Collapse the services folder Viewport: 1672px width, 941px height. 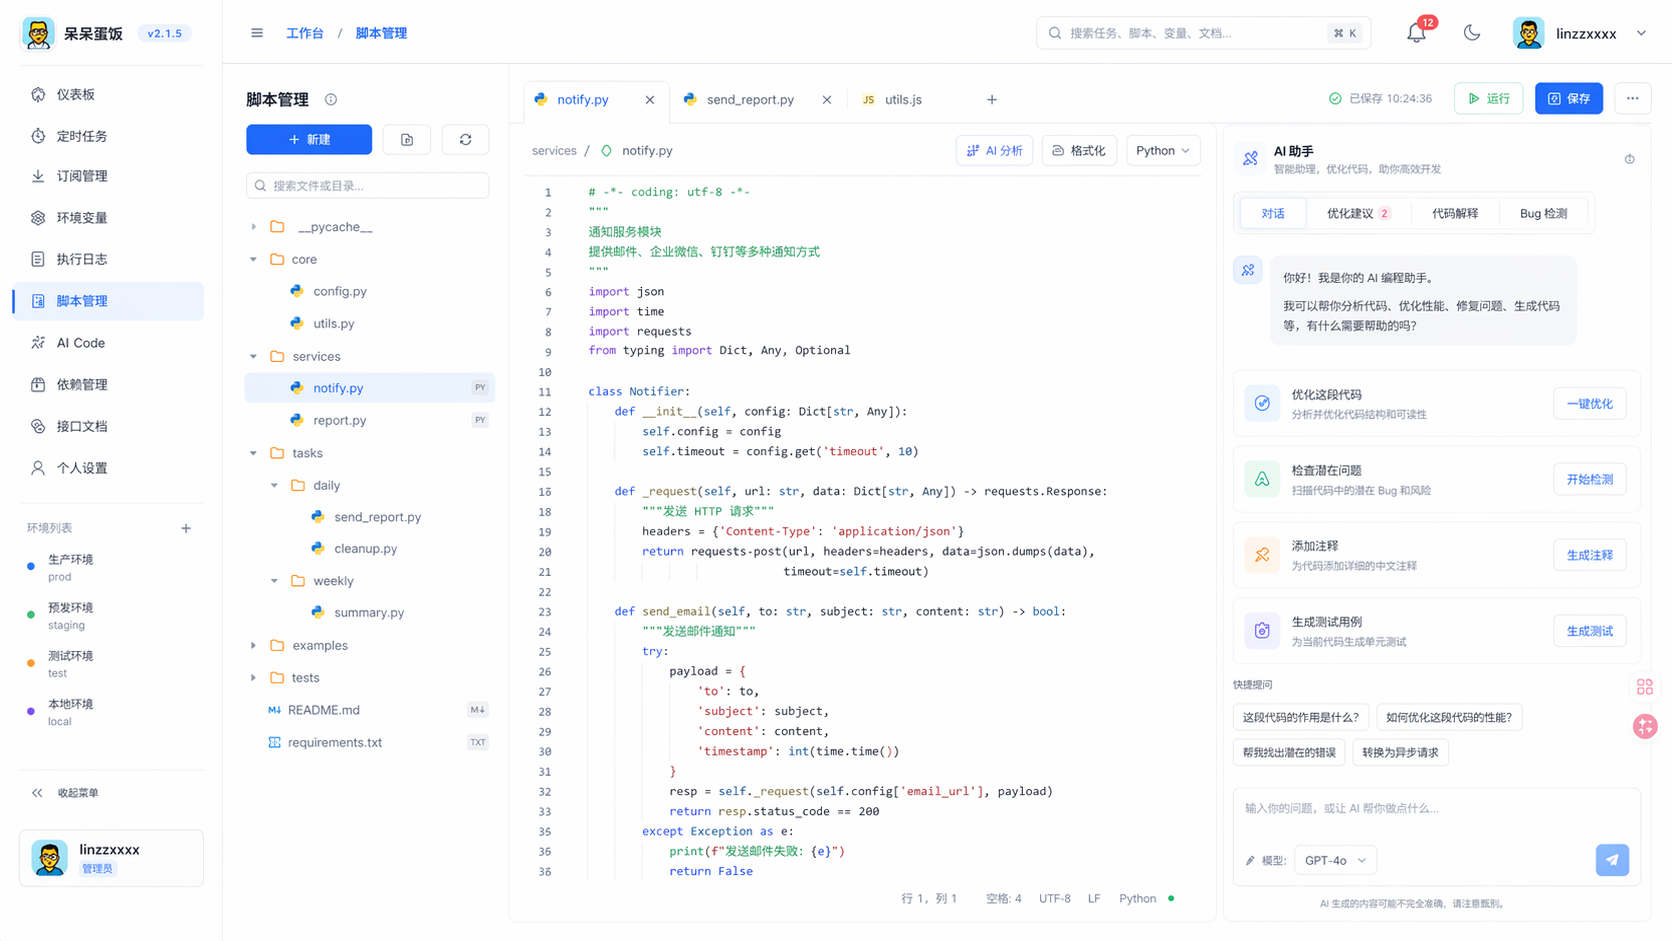254,356
